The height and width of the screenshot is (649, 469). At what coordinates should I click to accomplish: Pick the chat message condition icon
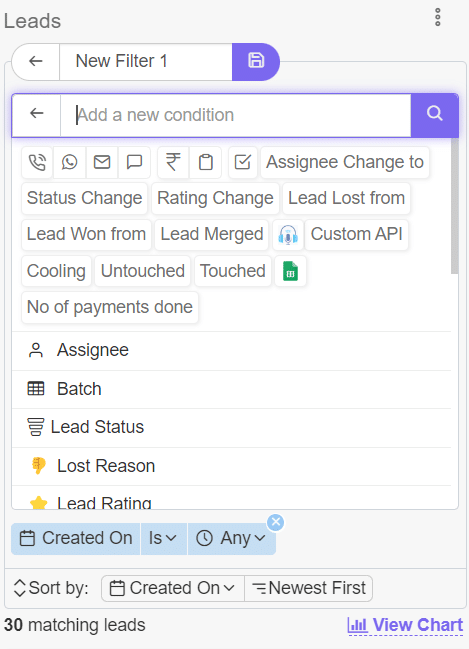click(134, 162)
